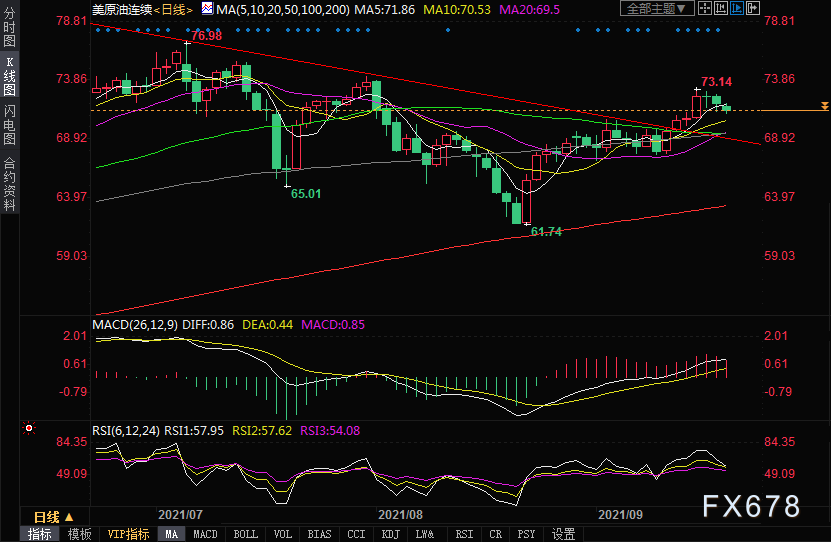Screen dimensions: 831x542
Task: Click the 日线 period label in chart title
Action: 173,10
